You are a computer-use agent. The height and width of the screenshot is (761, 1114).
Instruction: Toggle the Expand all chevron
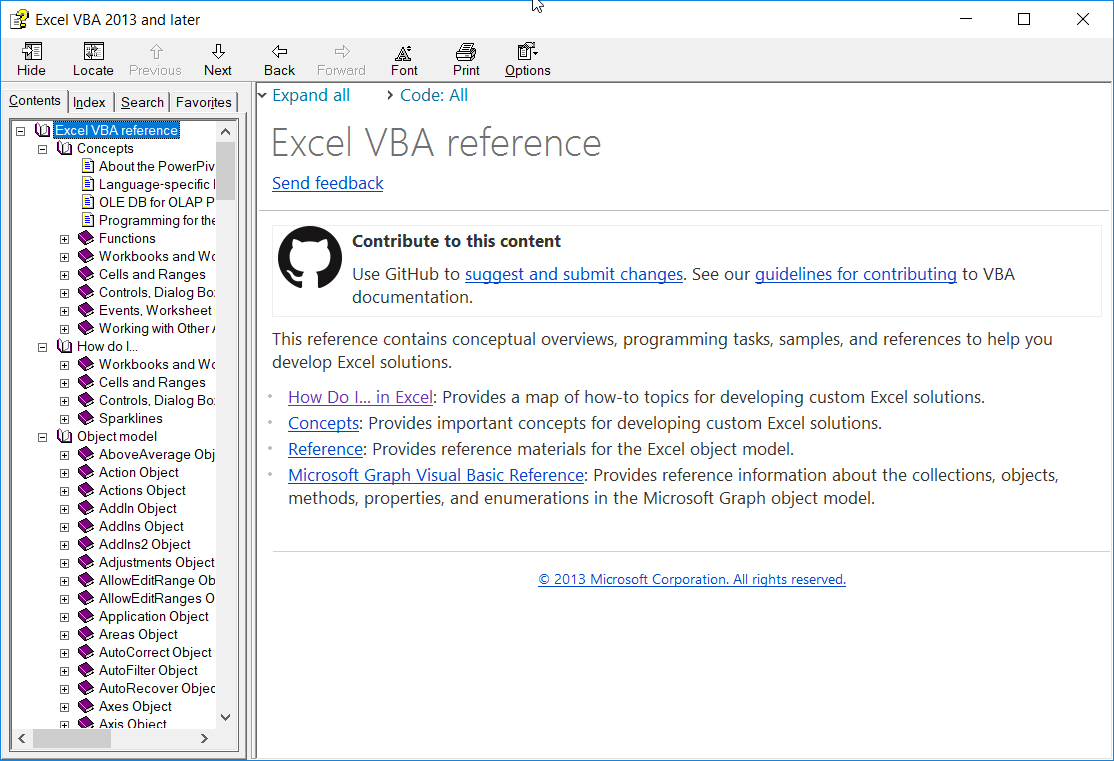262,95
